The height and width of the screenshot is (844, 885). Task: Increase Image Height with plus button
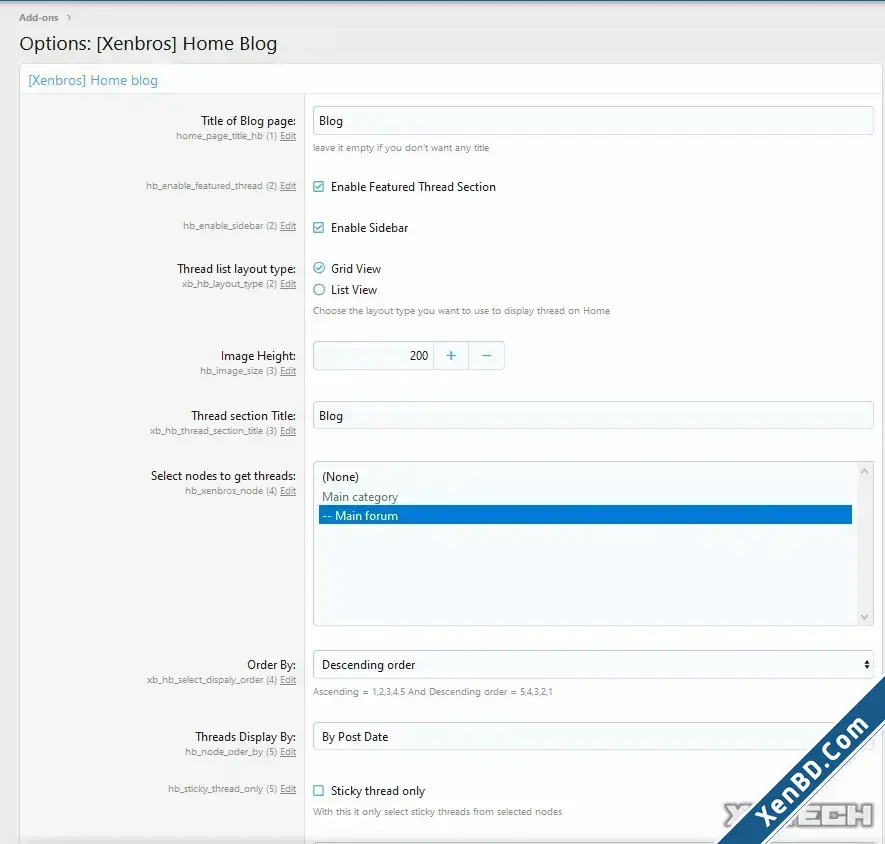pyautogui.click(x=451, y=356)
